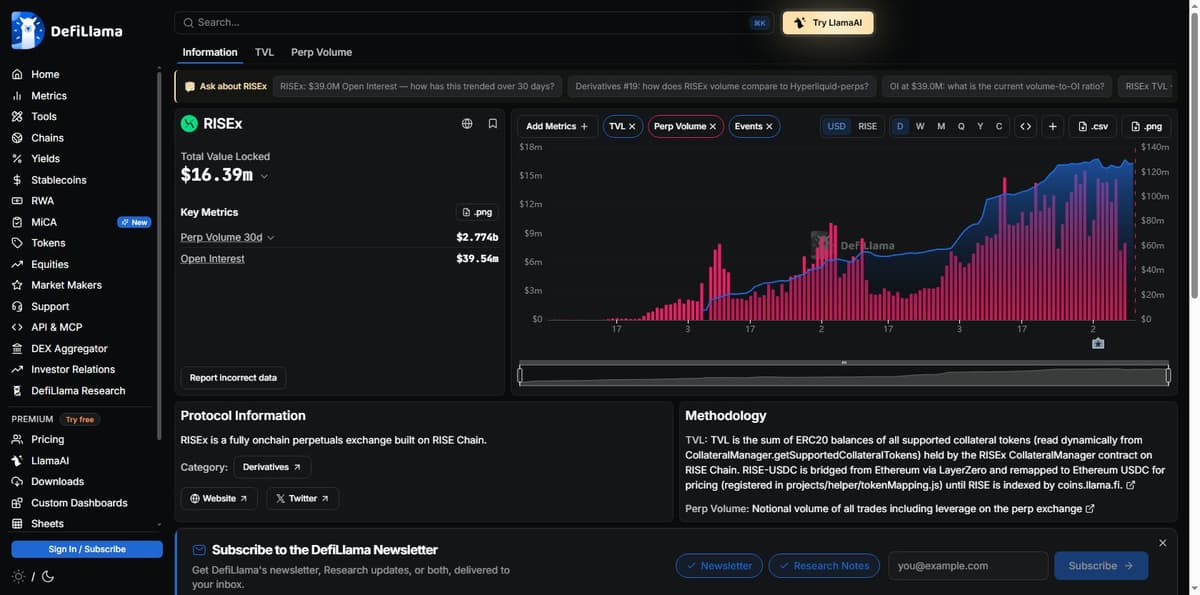Image resolution: width=1200 pixels, height=595 pixels.
Task: Open Equities in sidebar
Action: pyautogui.click(x=50, y=264)
